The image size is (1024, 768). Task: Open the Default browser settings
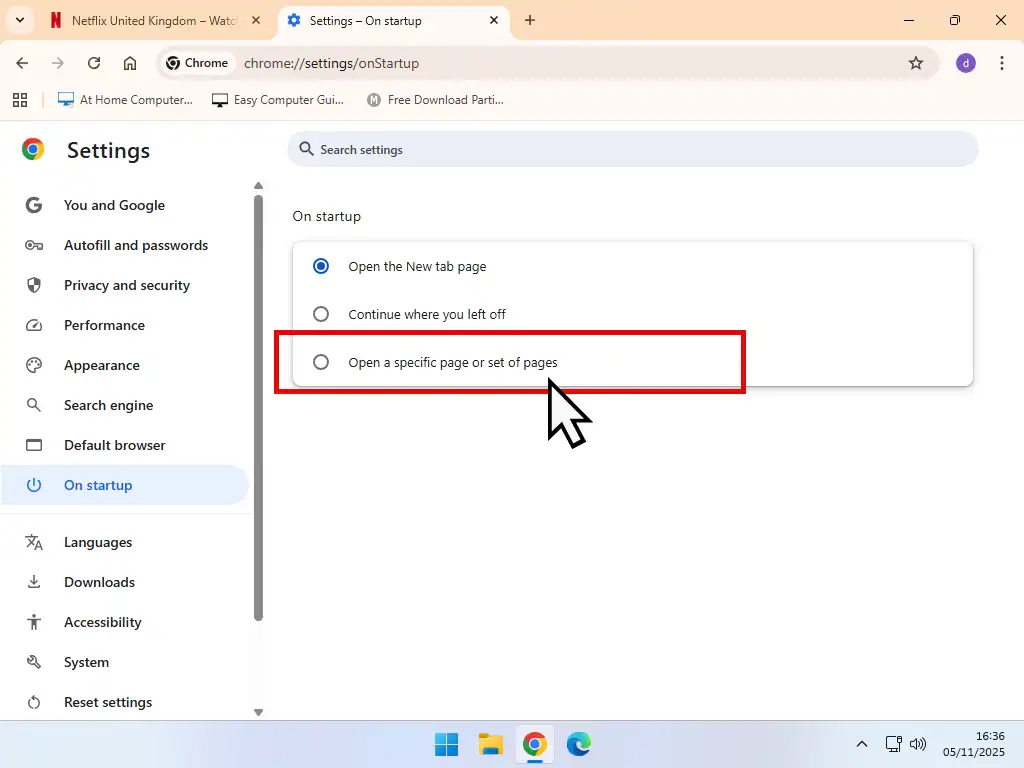coord(114,445)
